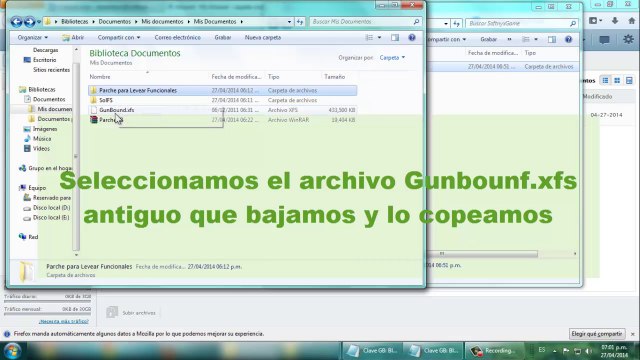This screenshot has width=640, height=360.
Task: Select the GunBound.xfs file
Action: pyautogui.click(x=222, y=110)
